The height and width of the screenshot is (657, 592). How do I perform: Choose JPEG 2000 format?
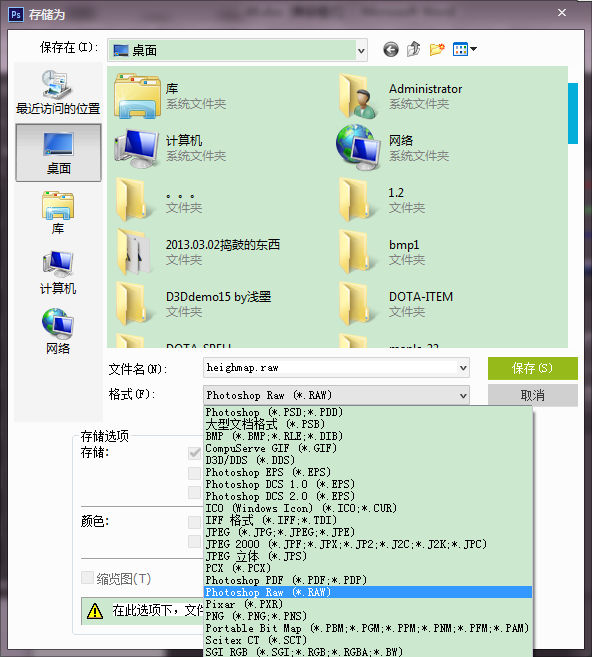point(368,544)
